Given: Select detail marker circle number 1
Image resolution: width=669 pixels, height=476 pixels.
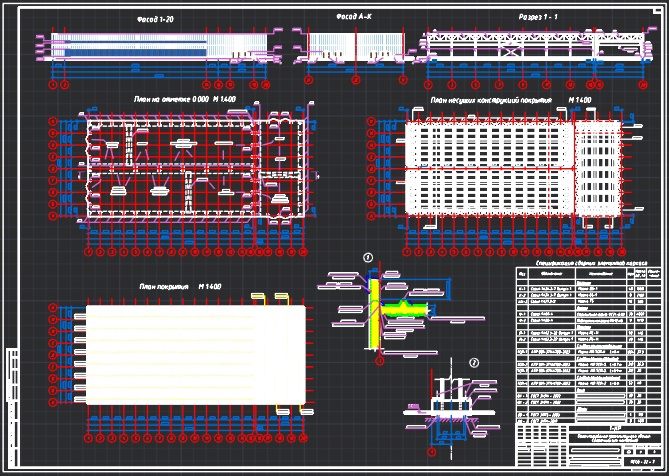Looking at the screenshot, I should (367, 258).
